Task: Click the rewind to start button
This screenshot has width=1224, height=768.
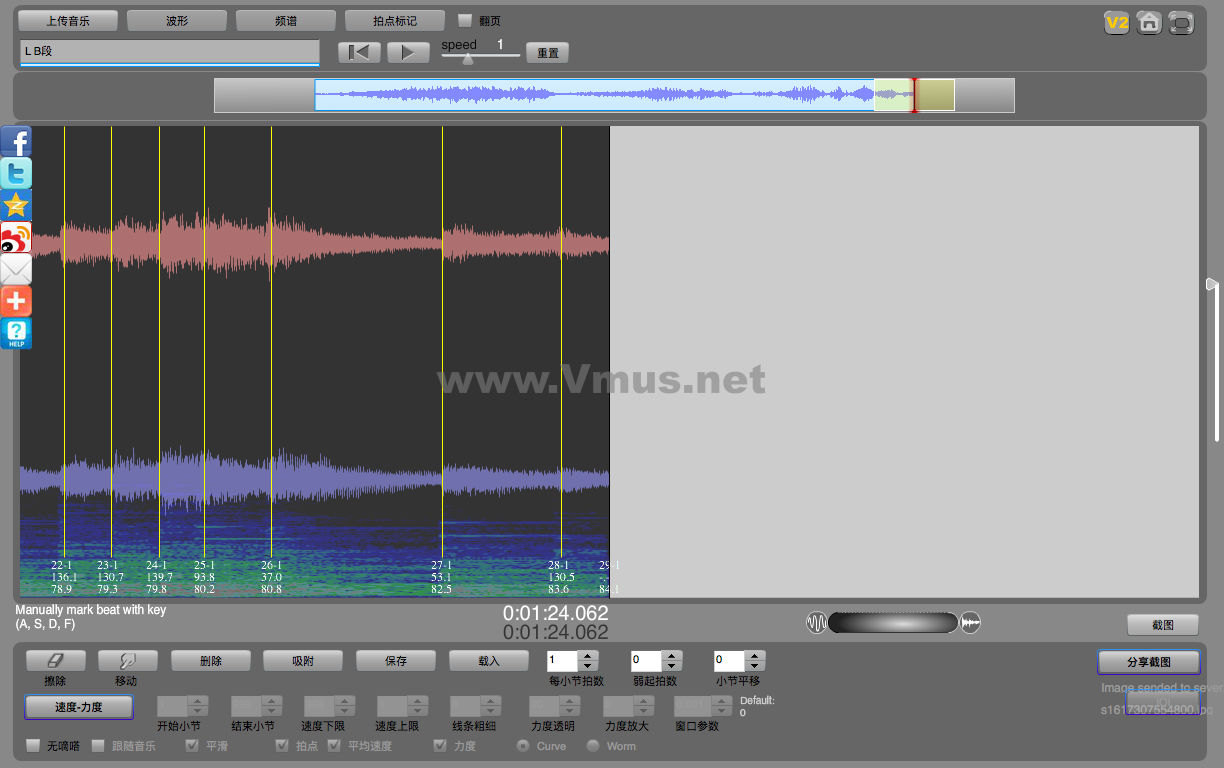Action: click(359, 53)
